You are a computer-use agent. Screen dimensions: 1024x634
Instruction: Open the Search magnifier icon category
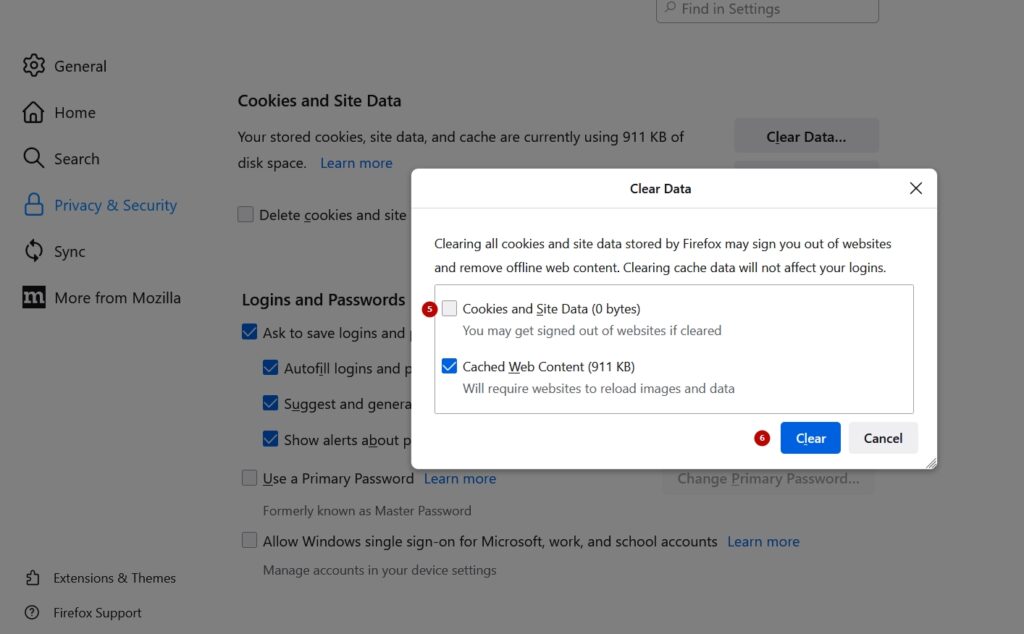coord(33,158)
